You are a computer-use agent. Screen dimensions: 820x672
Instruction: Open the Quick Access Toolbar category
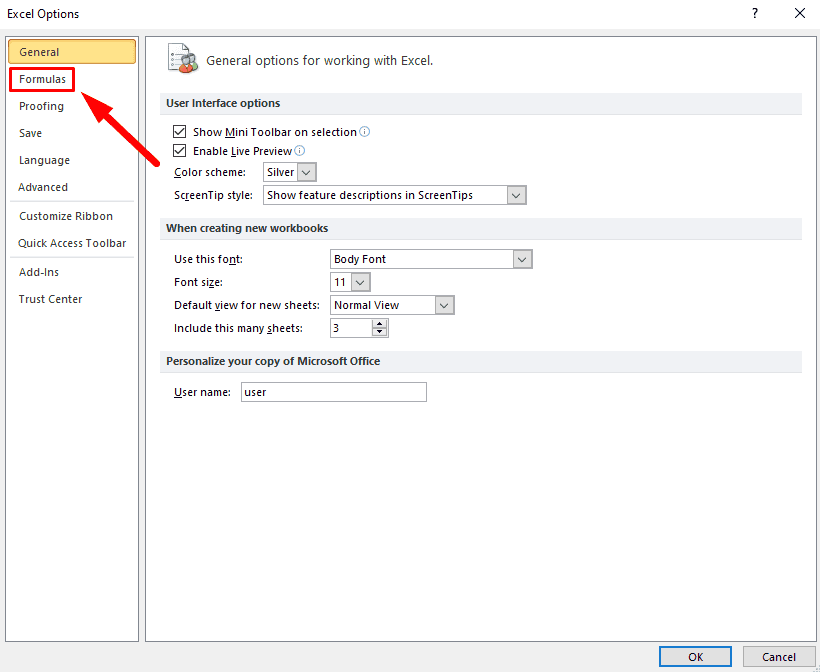point(72,243)
